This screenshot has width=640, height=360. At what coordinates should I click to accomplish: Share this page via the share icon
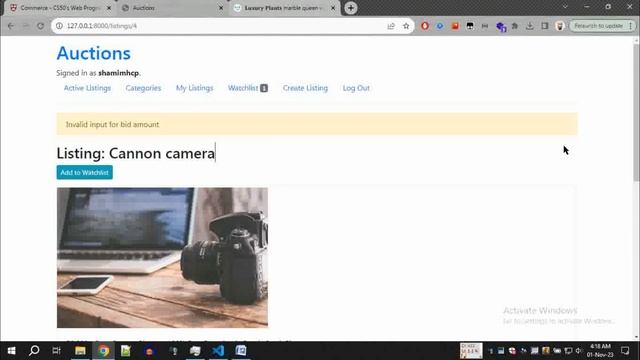(x=391, y=26)
